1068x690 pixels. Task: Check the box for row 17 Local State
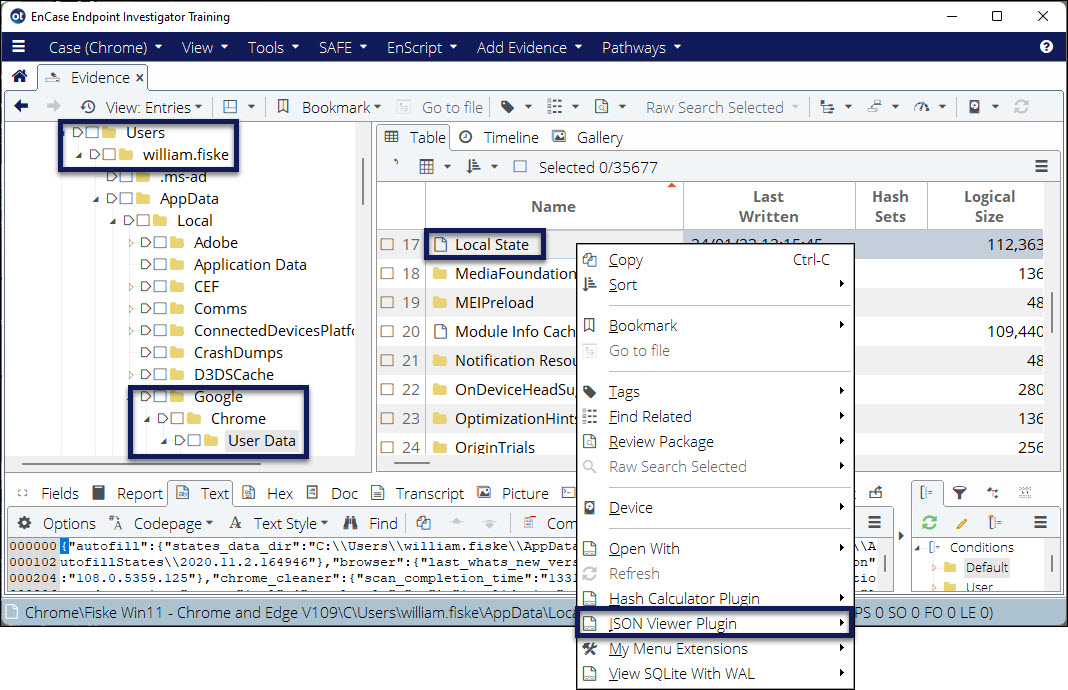tap(387, 244)
